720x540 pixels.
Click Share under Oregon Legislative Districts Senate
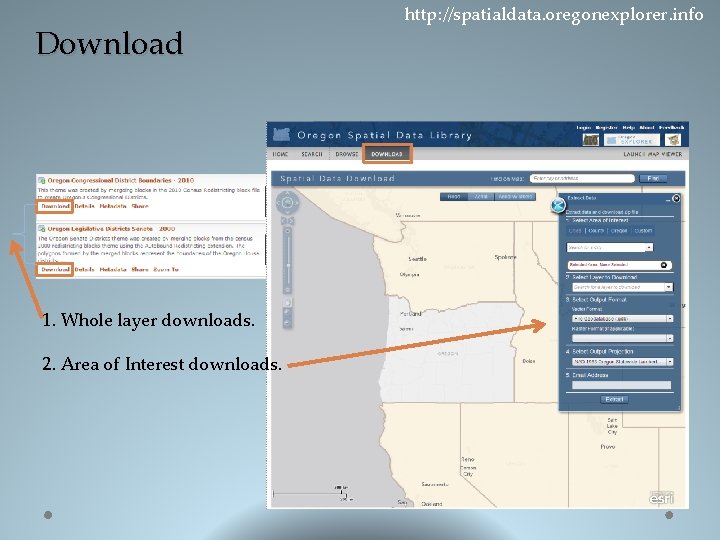coord(140,270)
